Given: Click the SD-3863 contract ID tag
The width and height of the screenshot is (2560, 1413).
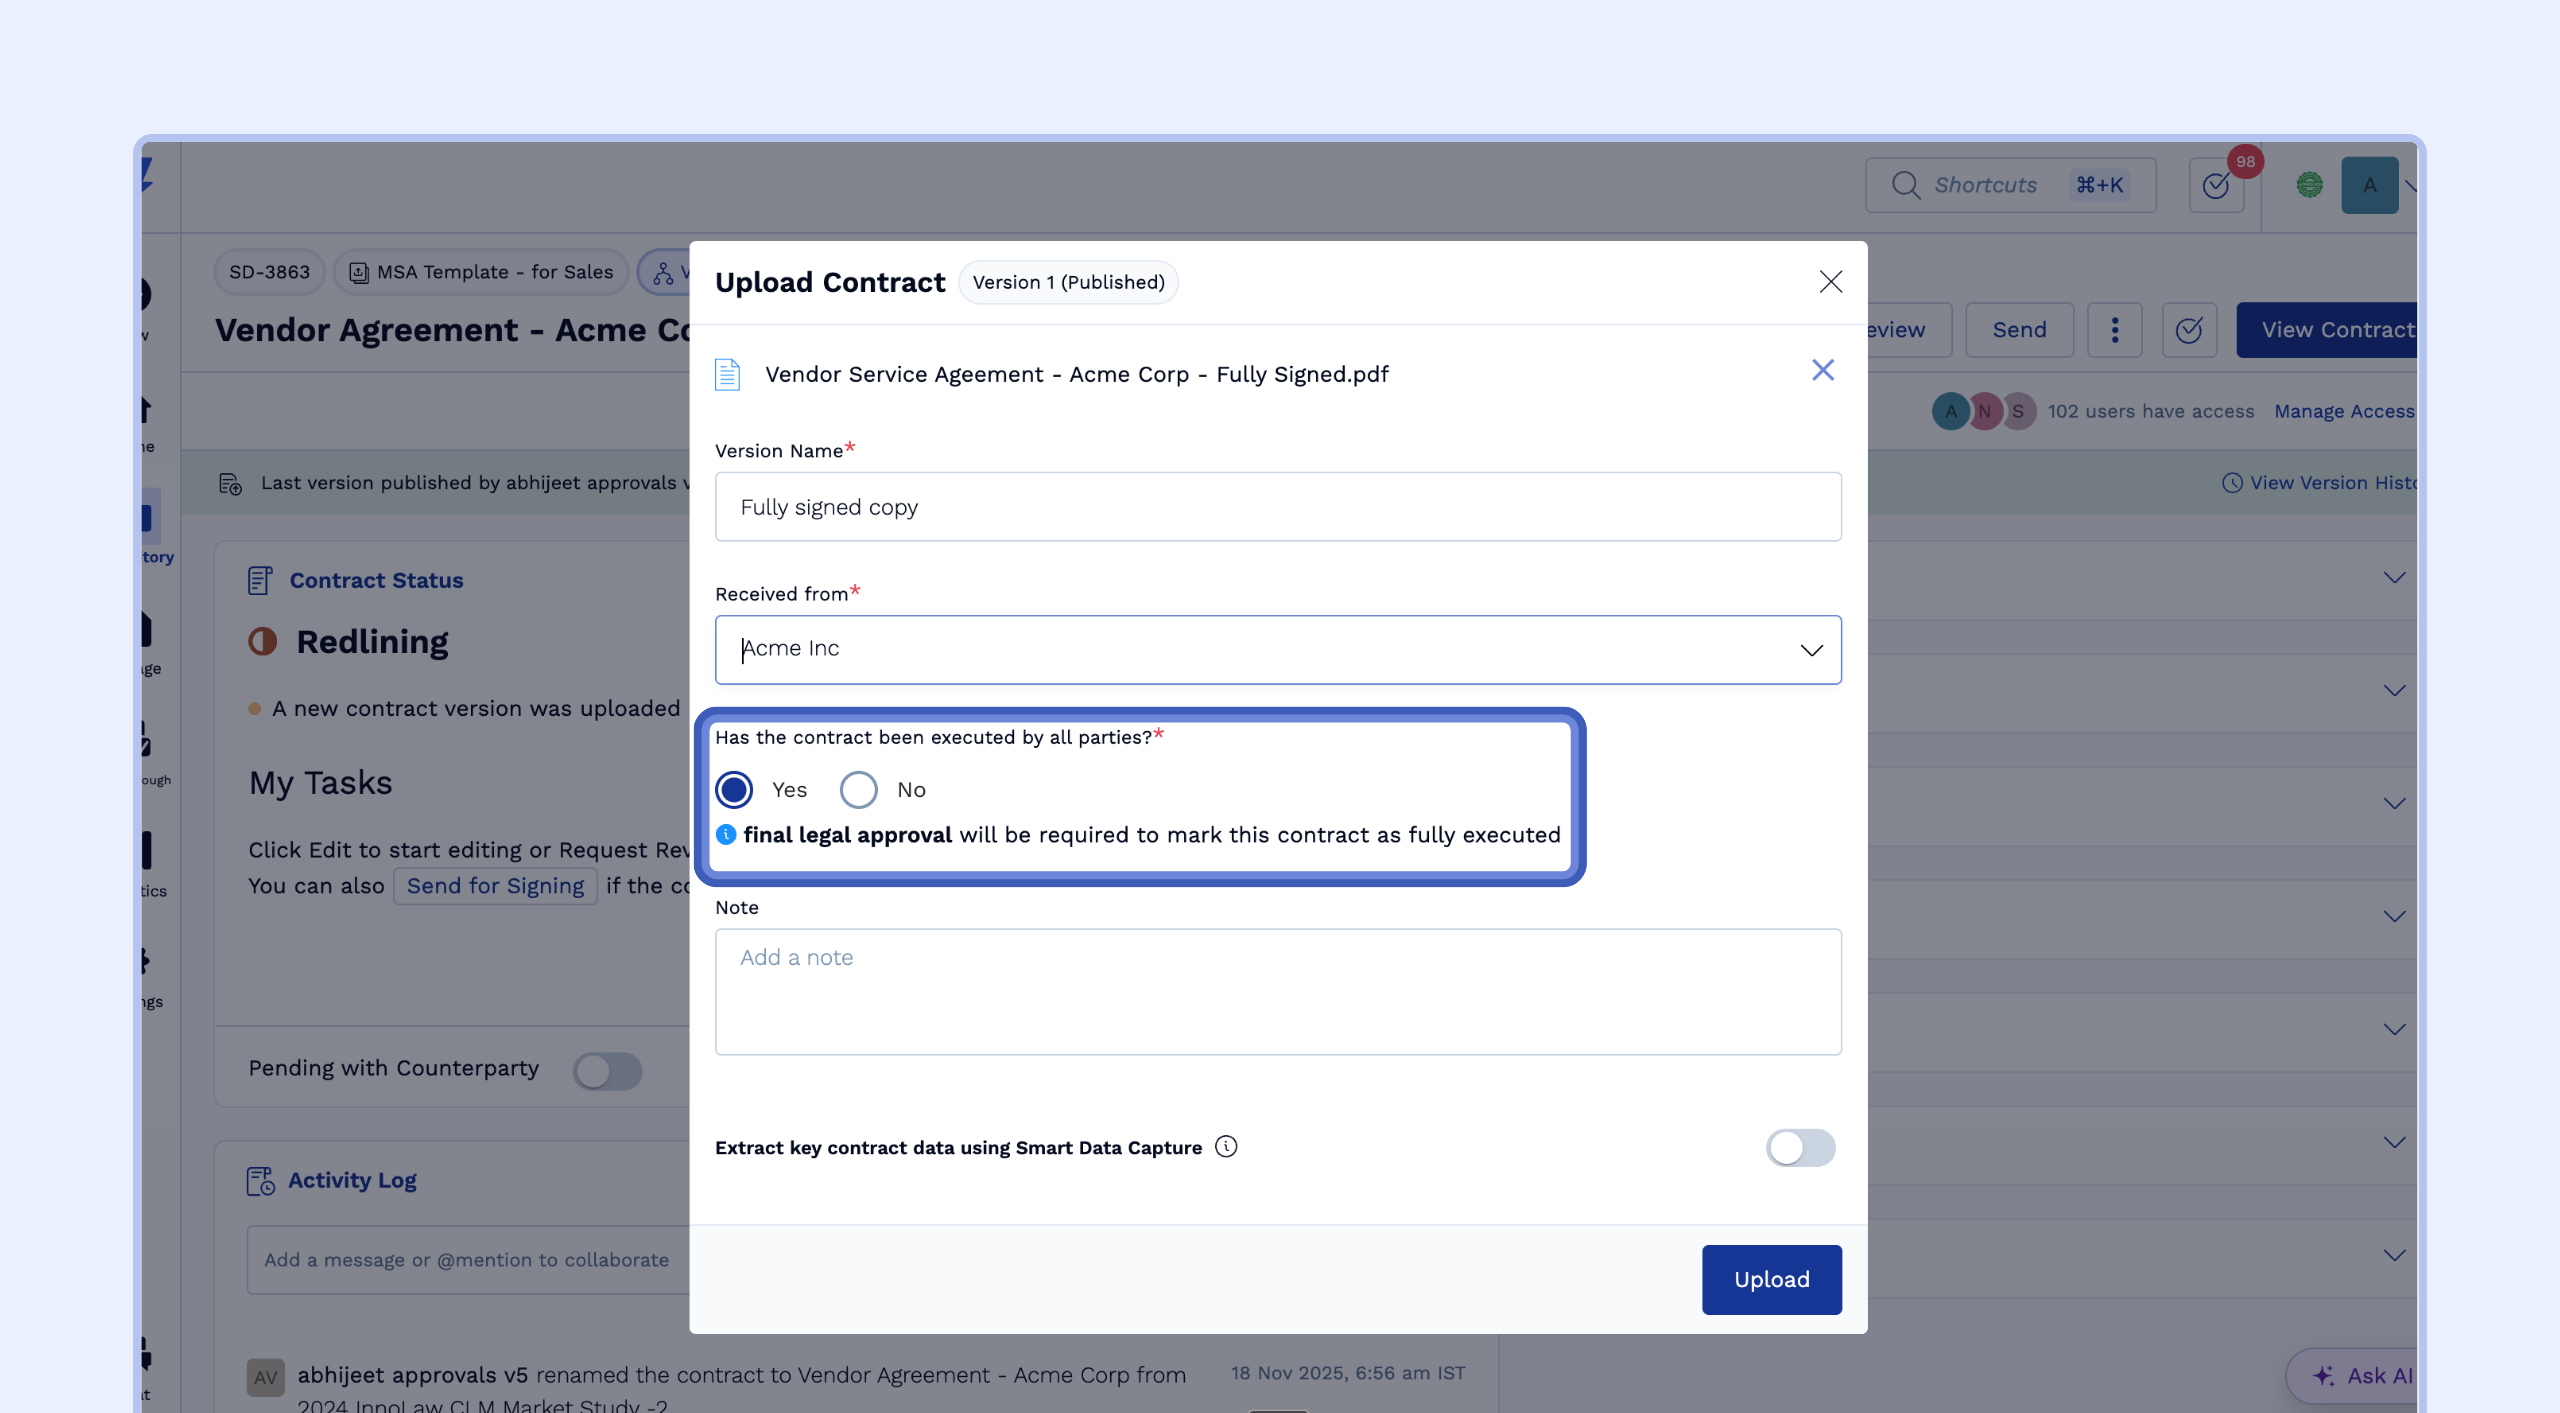Looking at the screenshot, I should (x=269, y=272).
